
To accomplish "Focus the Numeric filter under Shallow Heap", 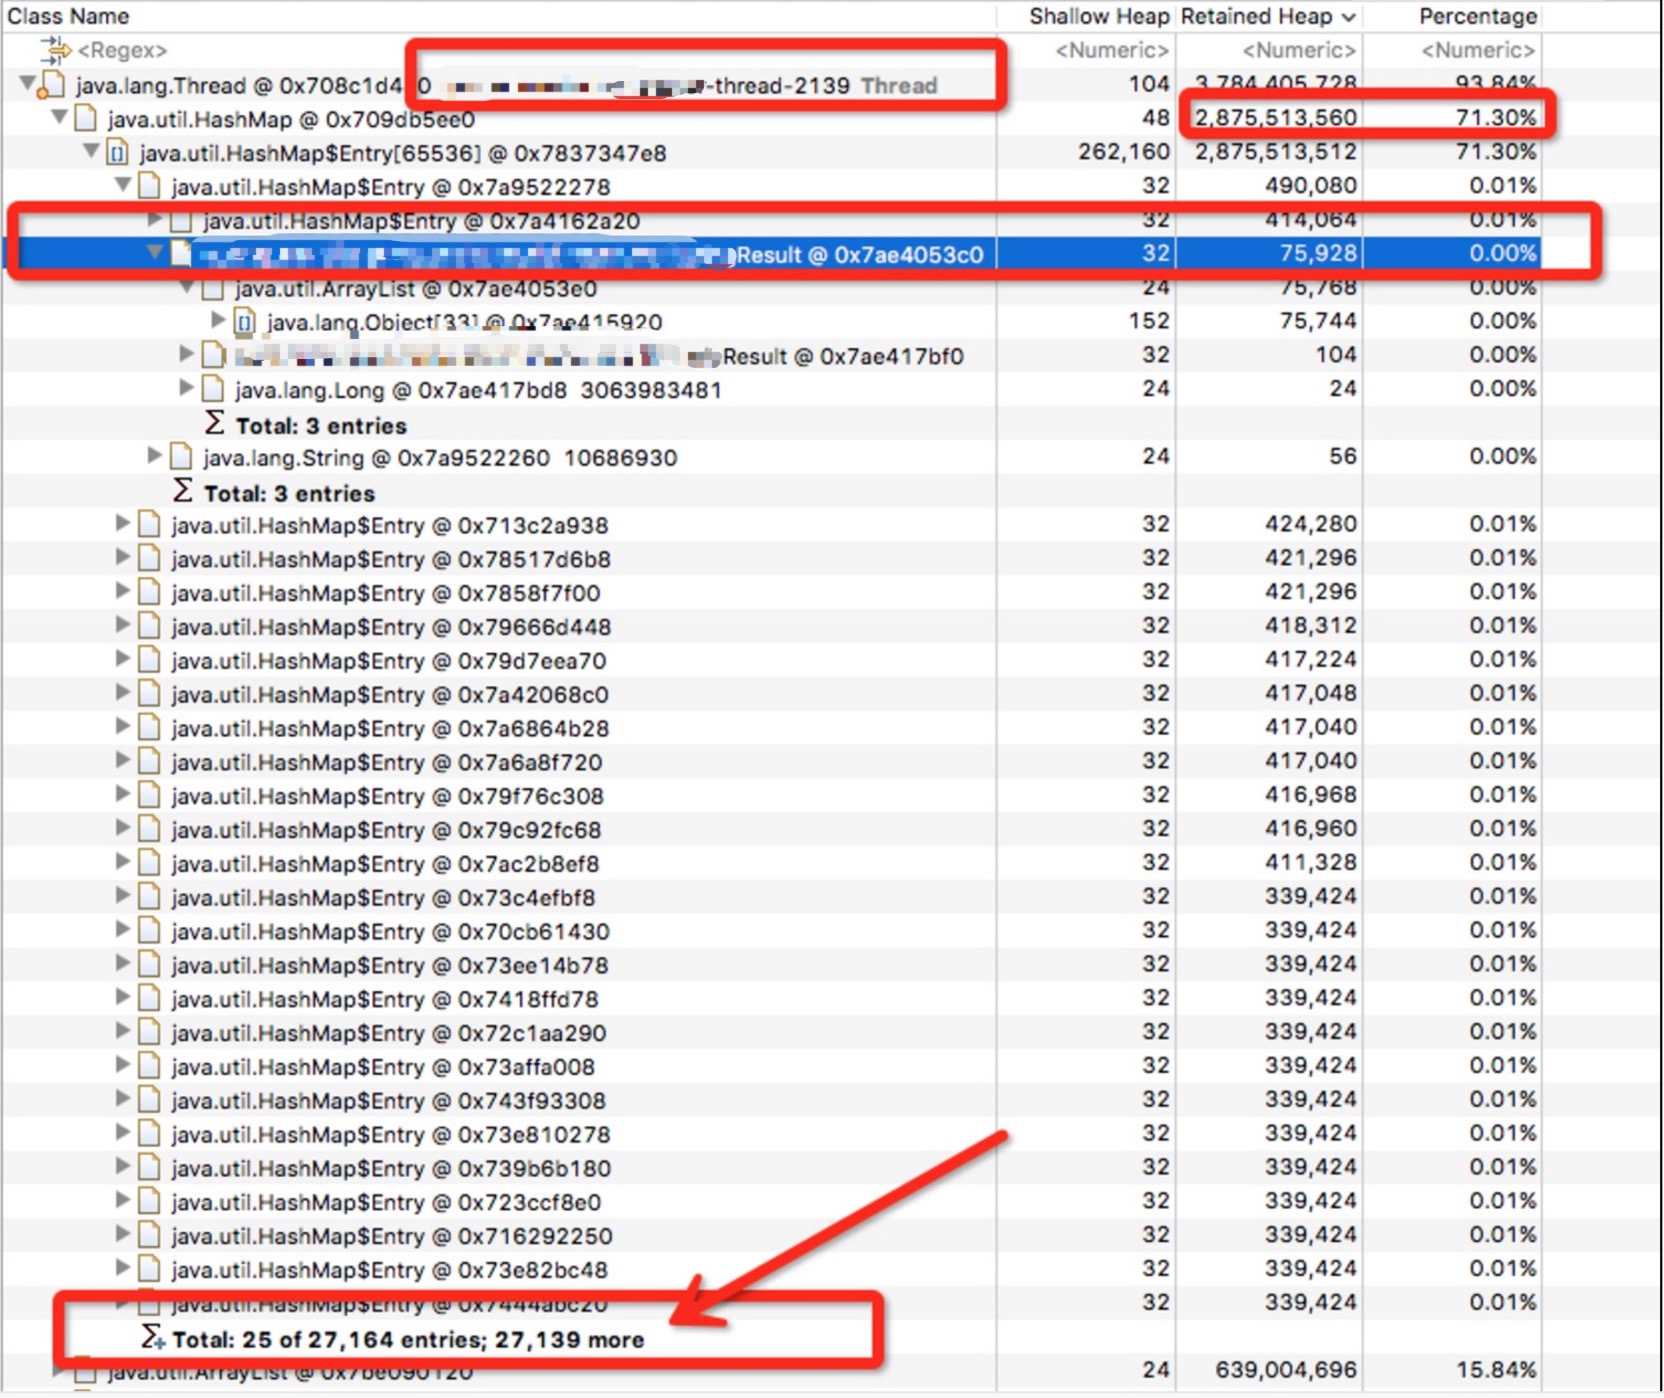I will pyautogui.click(x=1112, y=50).
